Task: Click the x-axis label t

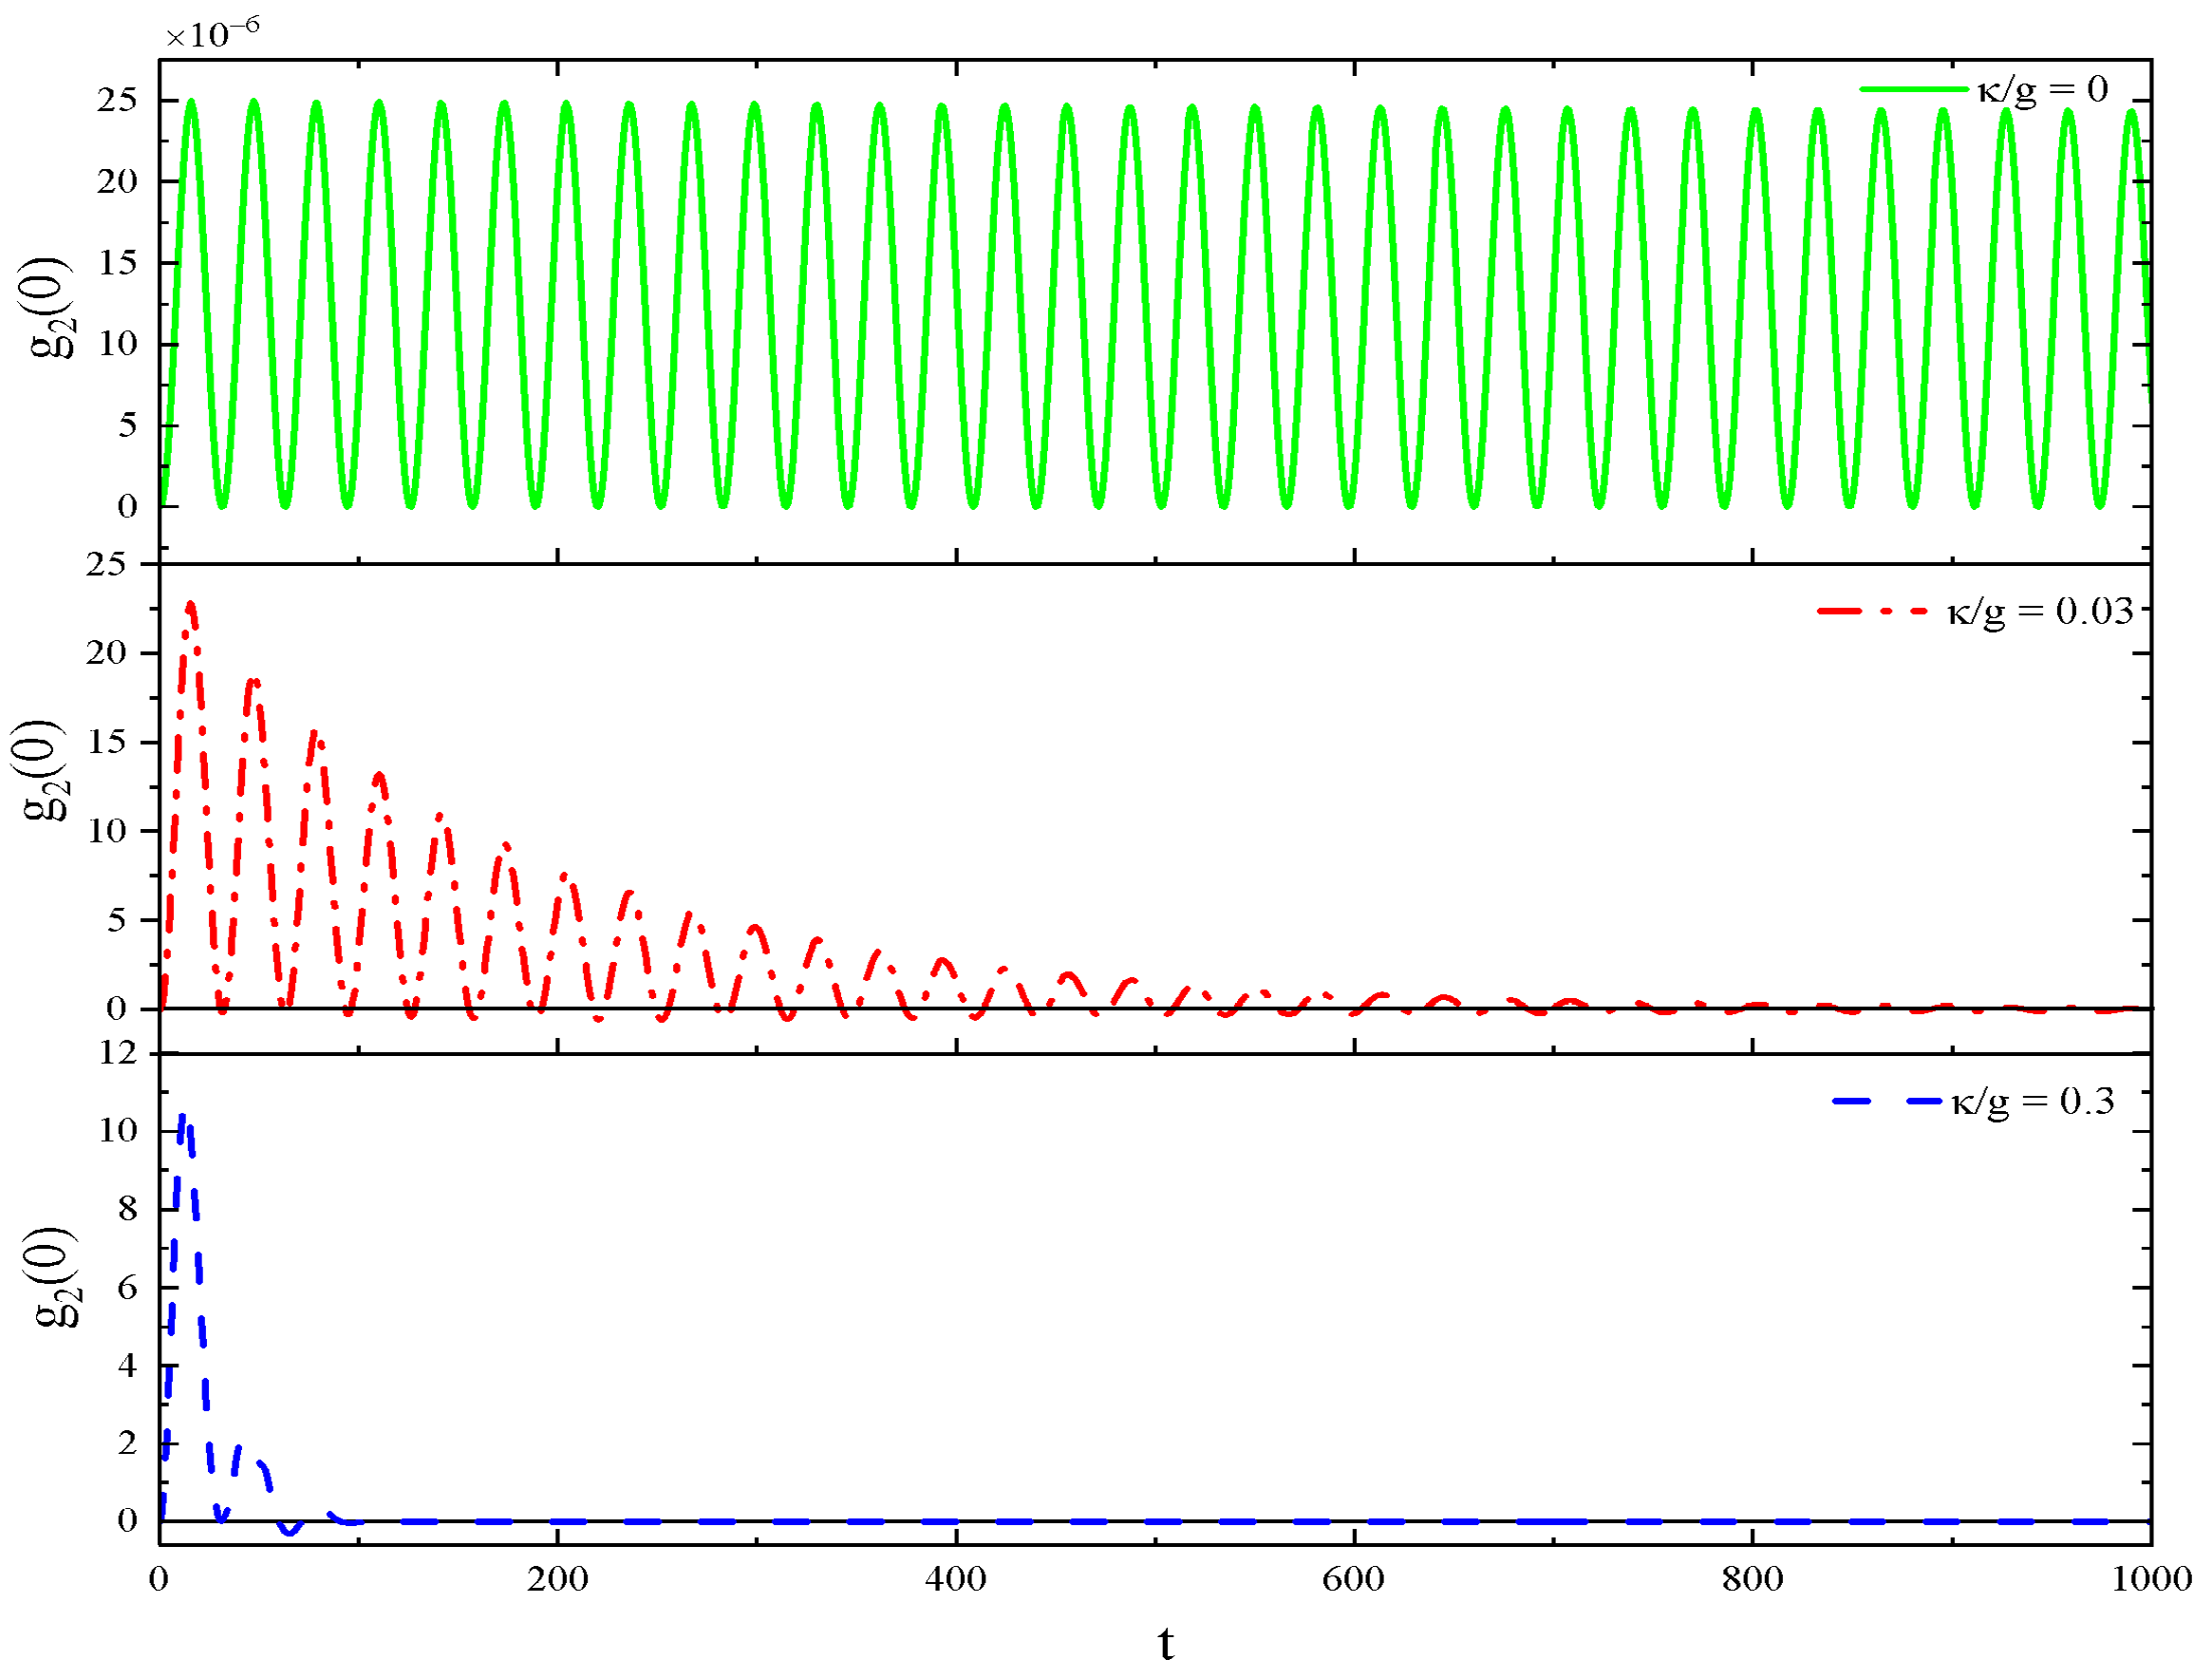Action: (1166, 1642)
